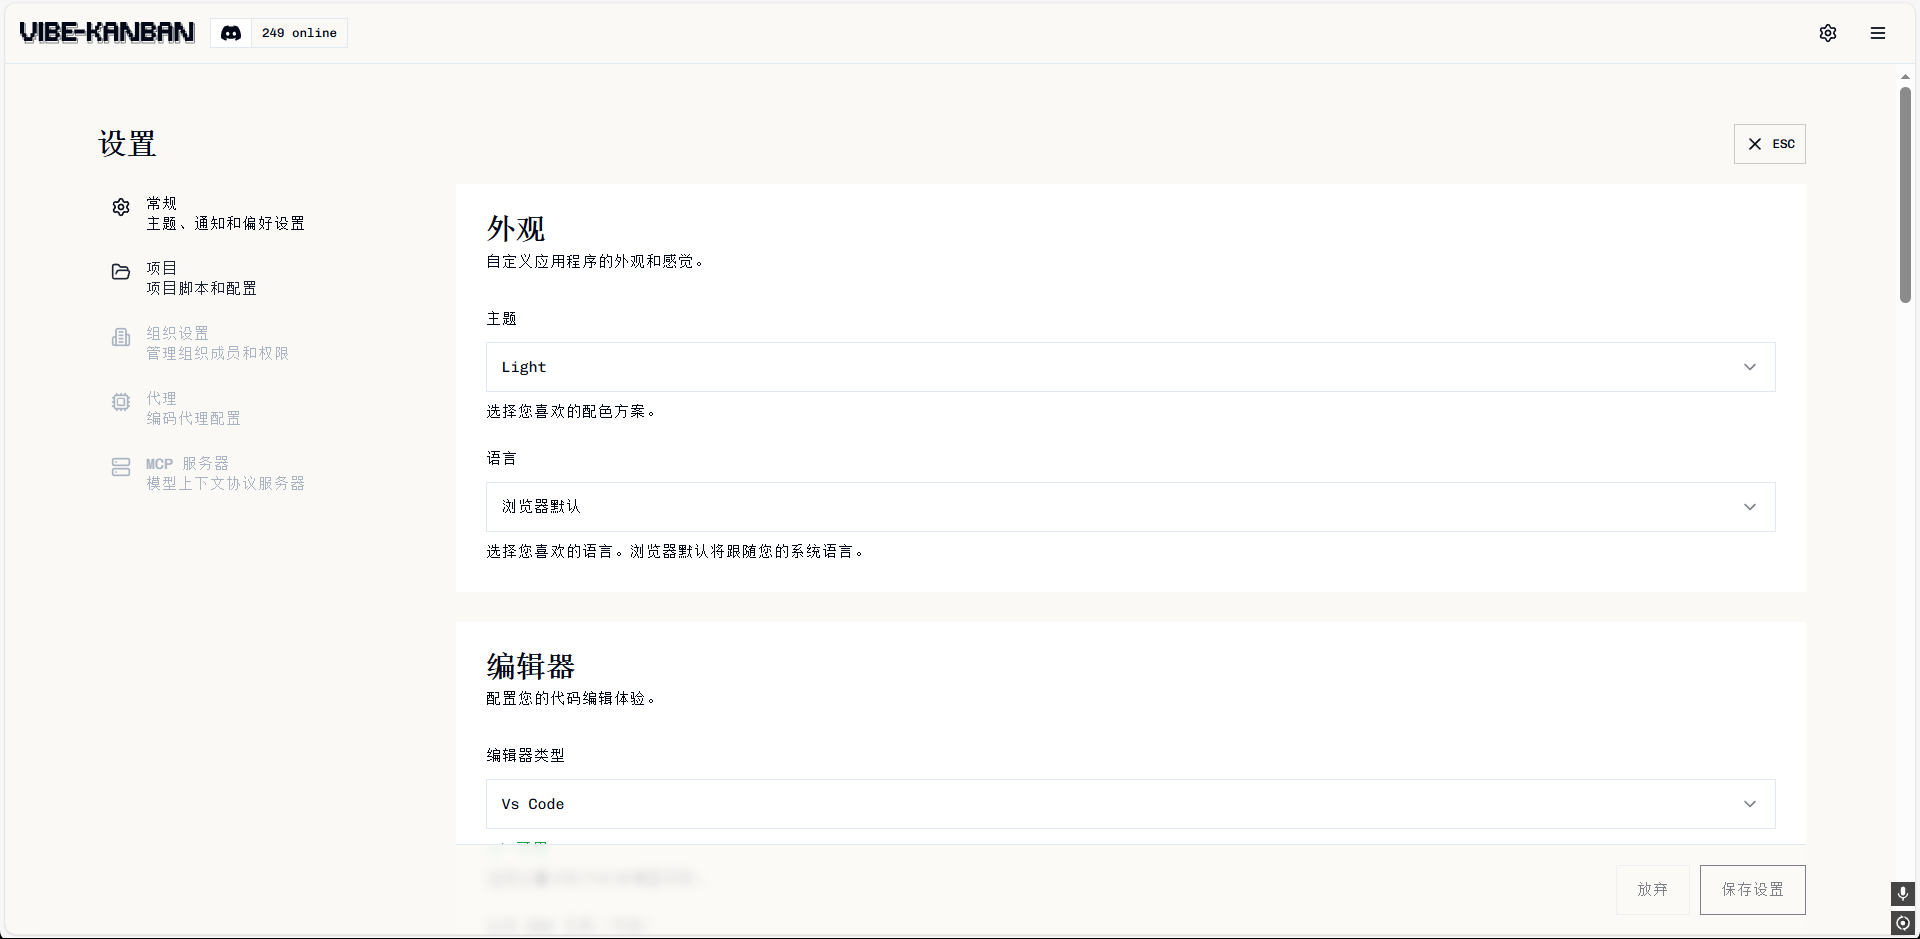
Task: Click the 249 online counter
Action: (299, 33)
